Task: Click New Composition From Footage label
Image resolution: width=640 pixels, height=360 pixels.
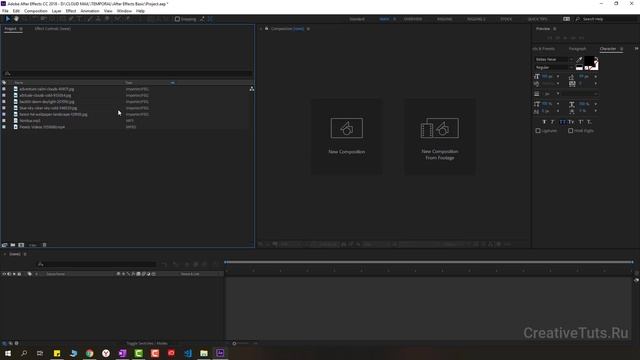Action: click(x=440, y=155)
